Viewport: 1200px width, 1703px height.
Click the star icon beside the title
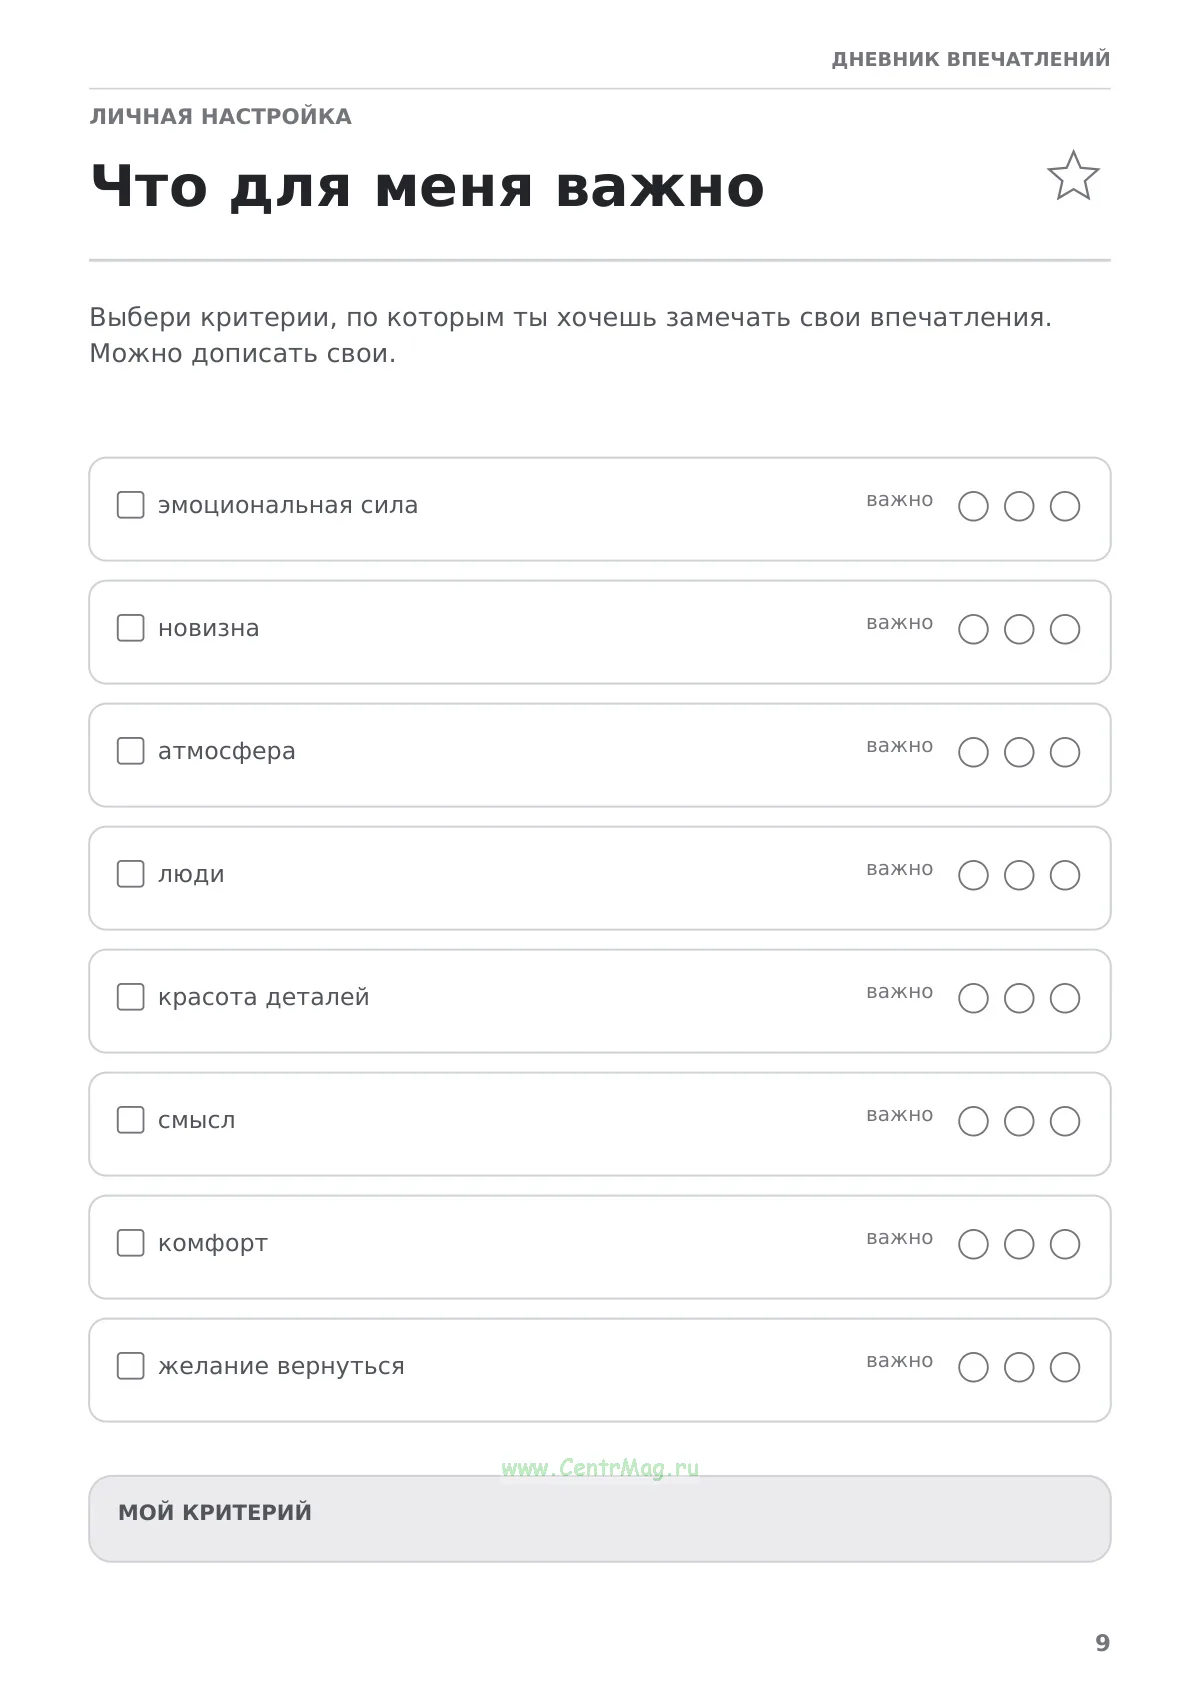click(x=1073, y=176)
